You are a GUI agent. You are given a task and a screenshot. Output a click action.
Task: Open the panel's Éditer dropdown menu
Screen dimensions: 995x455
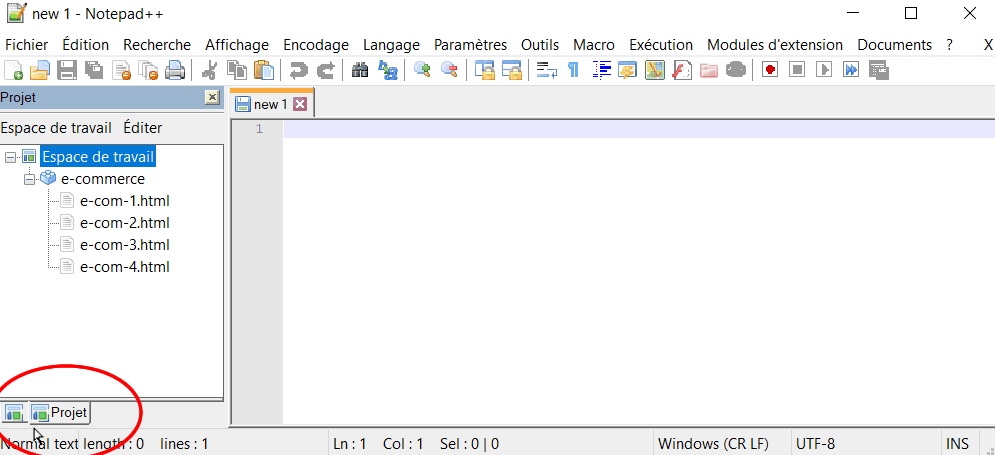click(x=143, y=128)
